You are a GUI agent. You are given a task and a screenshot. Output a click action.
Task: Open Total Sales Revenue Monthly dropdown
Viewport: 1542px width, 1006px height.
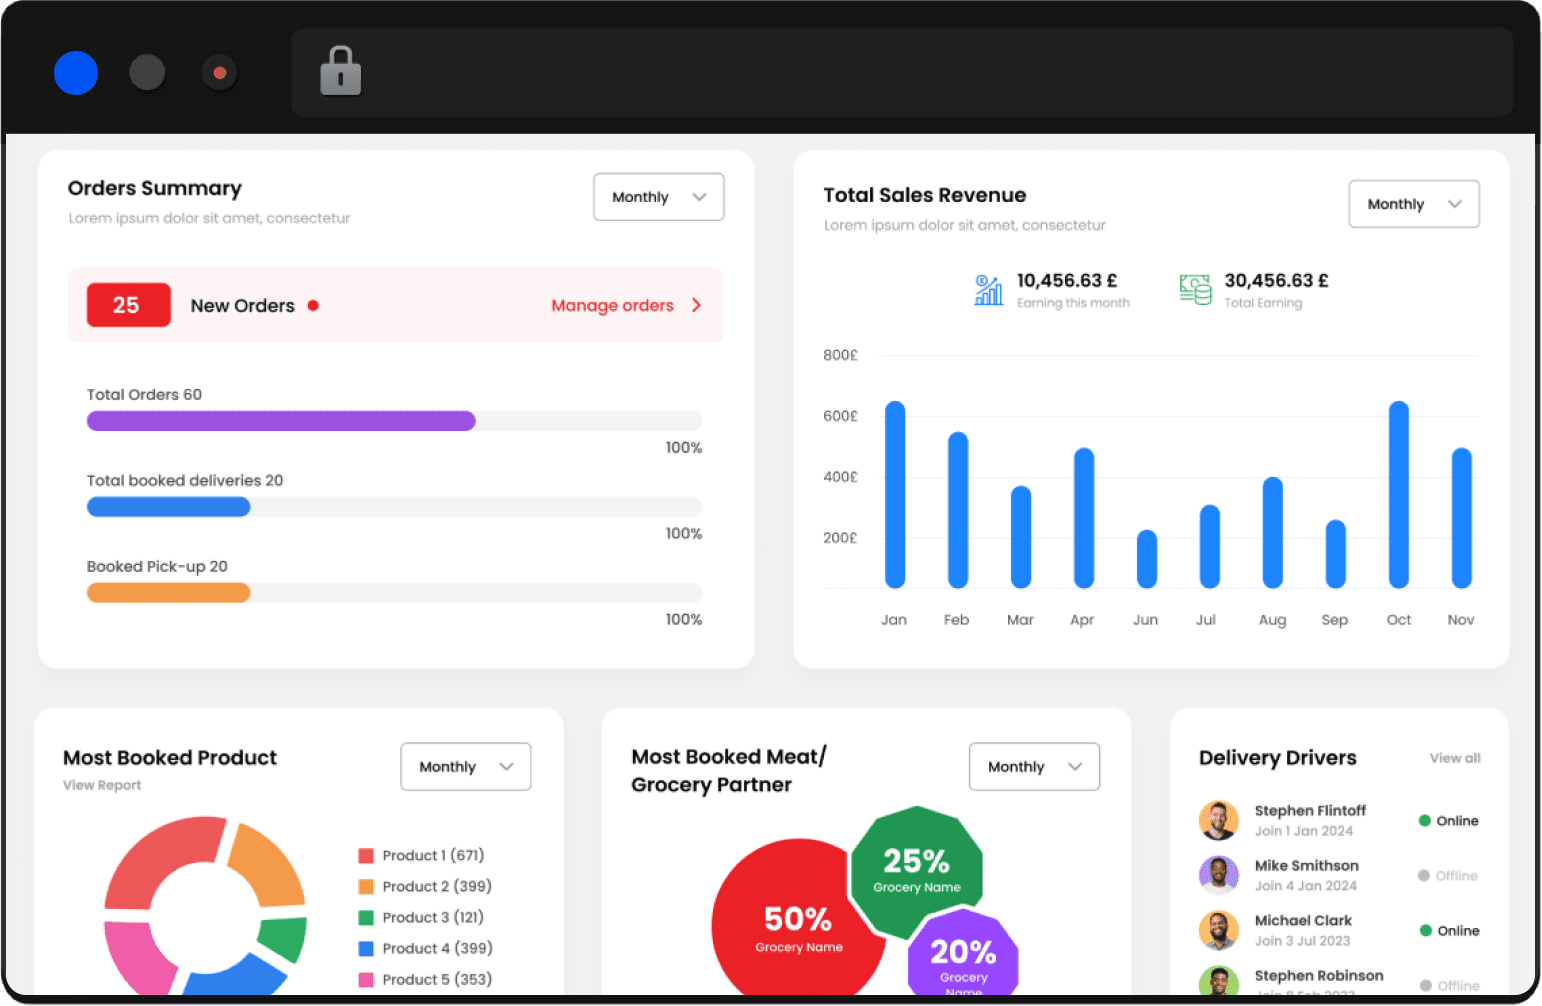(1413, 204)
